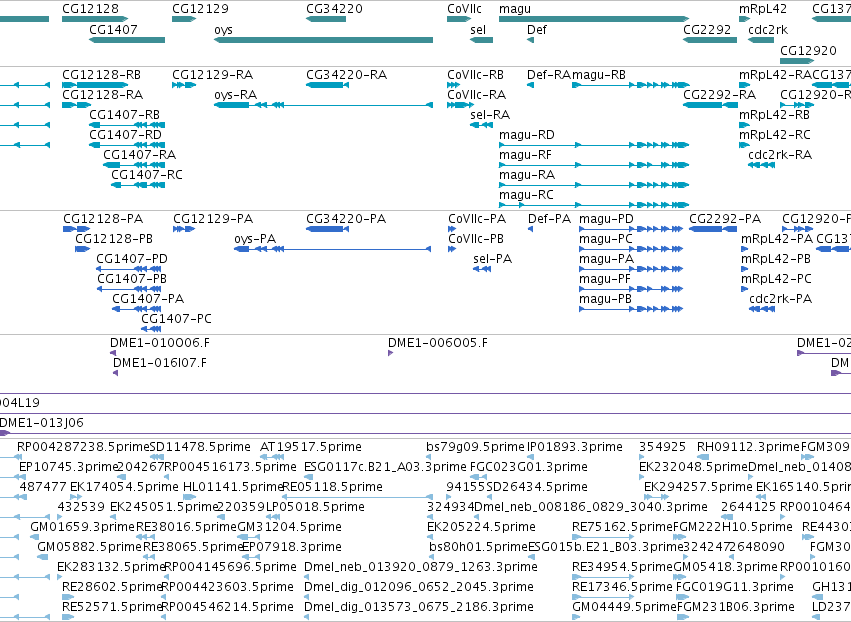
Task: Click the CG12128 gene label
Action: pyautogui.click(x=90, y=9)
